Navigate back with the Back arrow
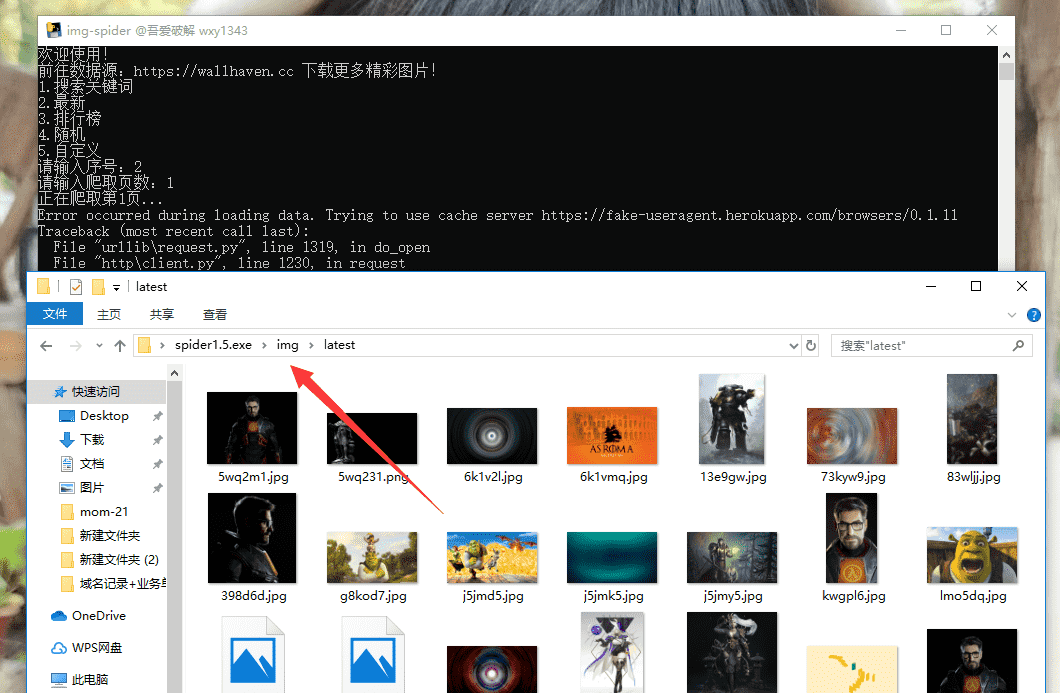Viewport: 1060px width, 693px height. 46,345
